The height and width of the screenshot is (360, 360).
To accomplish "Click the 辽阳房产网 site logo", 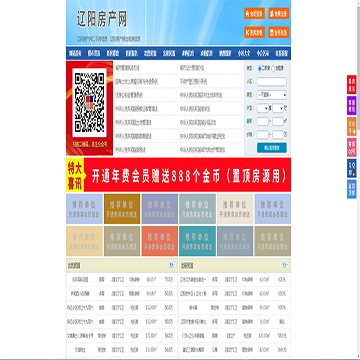I will (102, 19).
